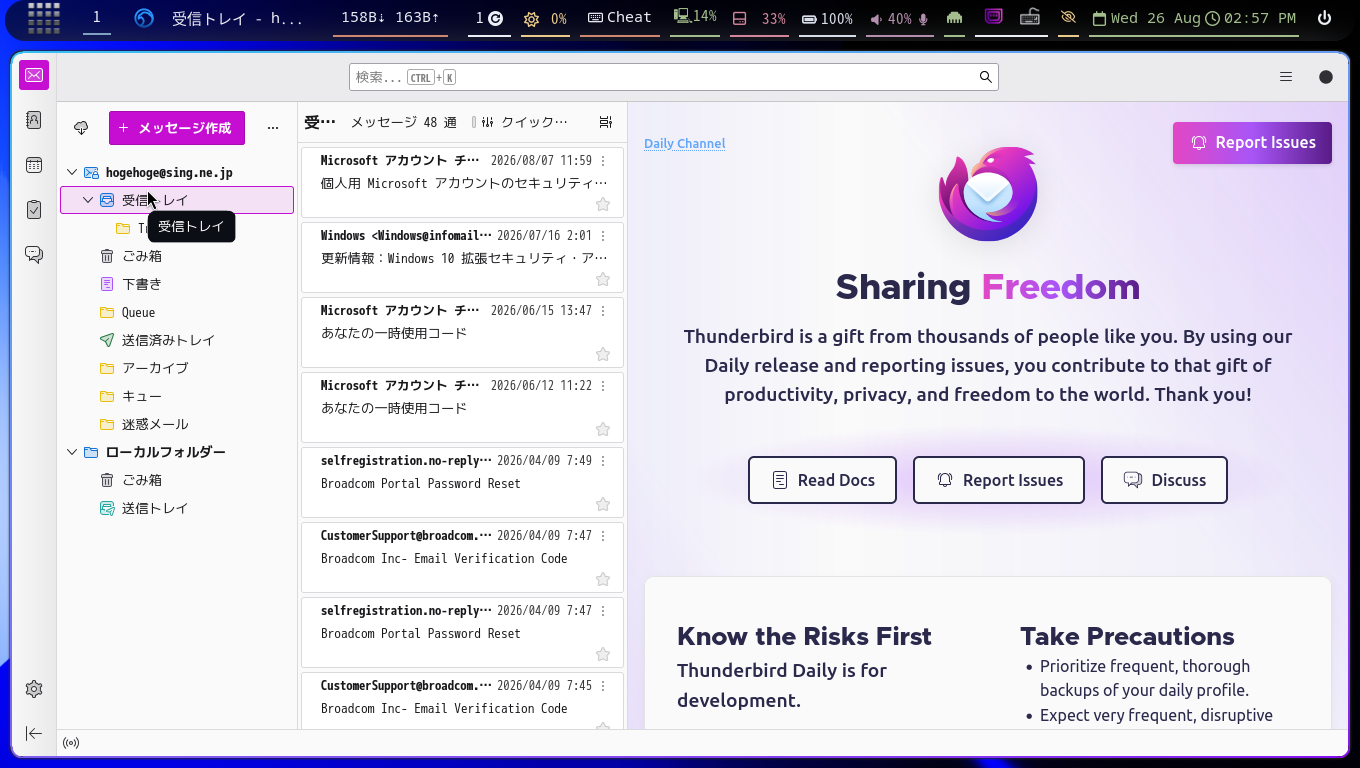Star the message dated 2026/06/12 11:22
The width and height of the screenshot is (1360, 768).
(603, 429)
